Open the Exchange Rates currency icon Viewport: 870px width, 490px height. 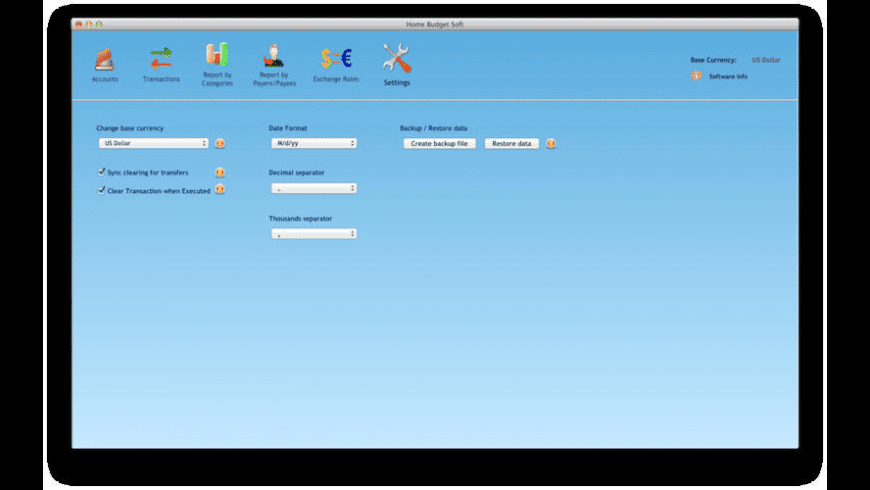[336, 58]
